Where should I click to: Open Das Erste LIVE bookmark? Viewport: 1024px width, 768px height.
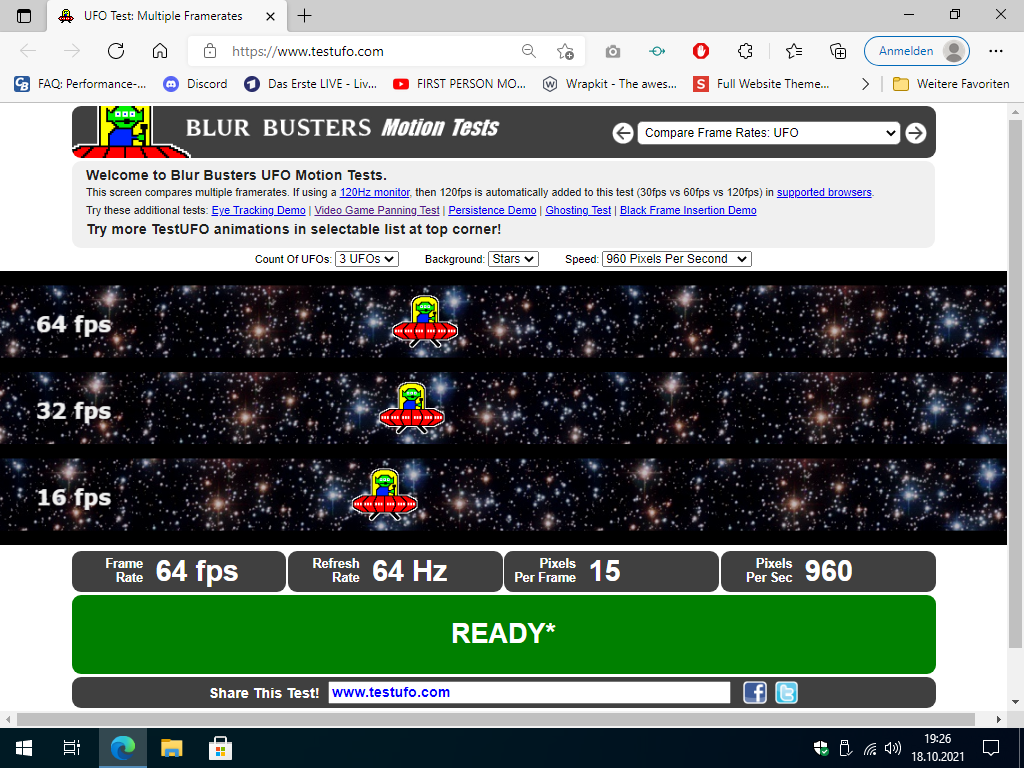tap(310, 84)
